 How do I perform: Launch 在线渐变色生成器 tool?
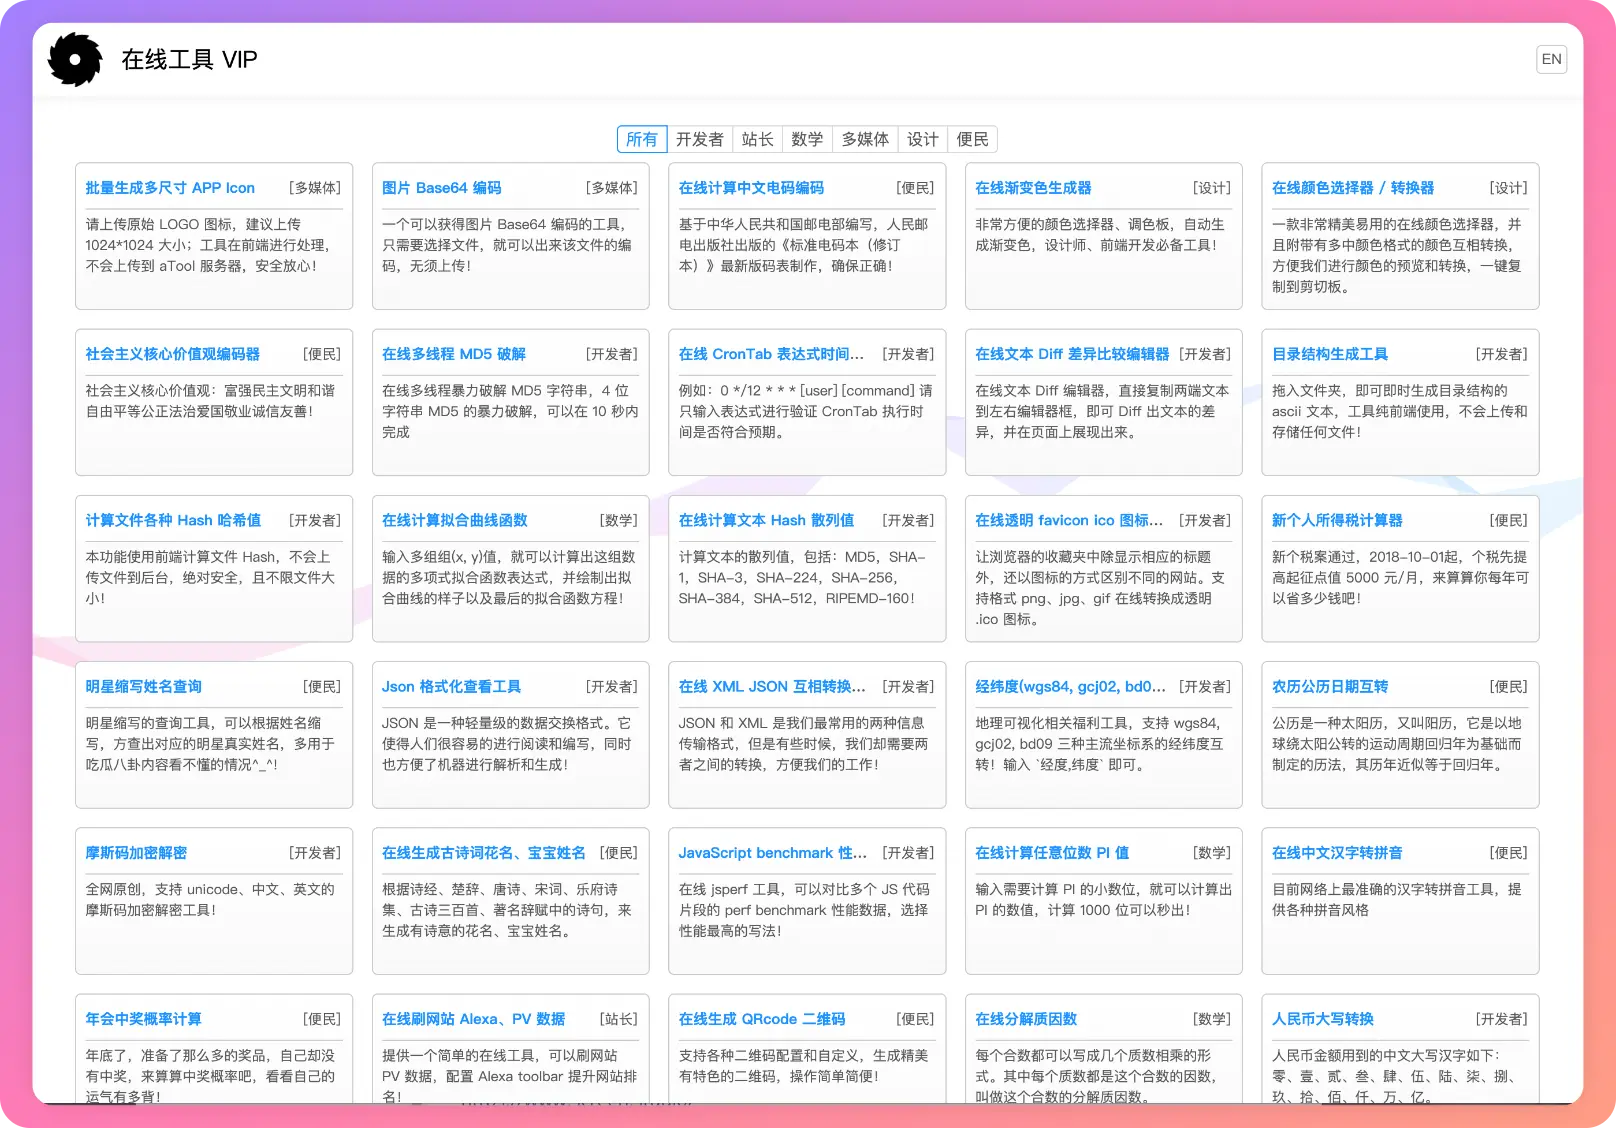(1033, 188)
